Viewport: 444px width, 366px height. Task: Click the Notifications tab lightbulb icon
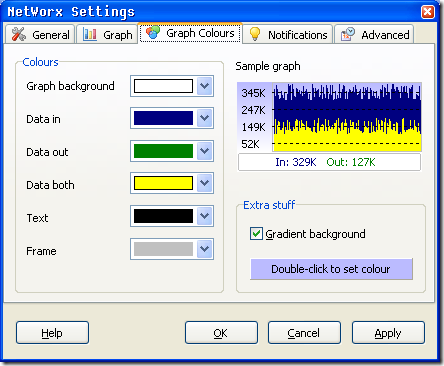[255, 34]
